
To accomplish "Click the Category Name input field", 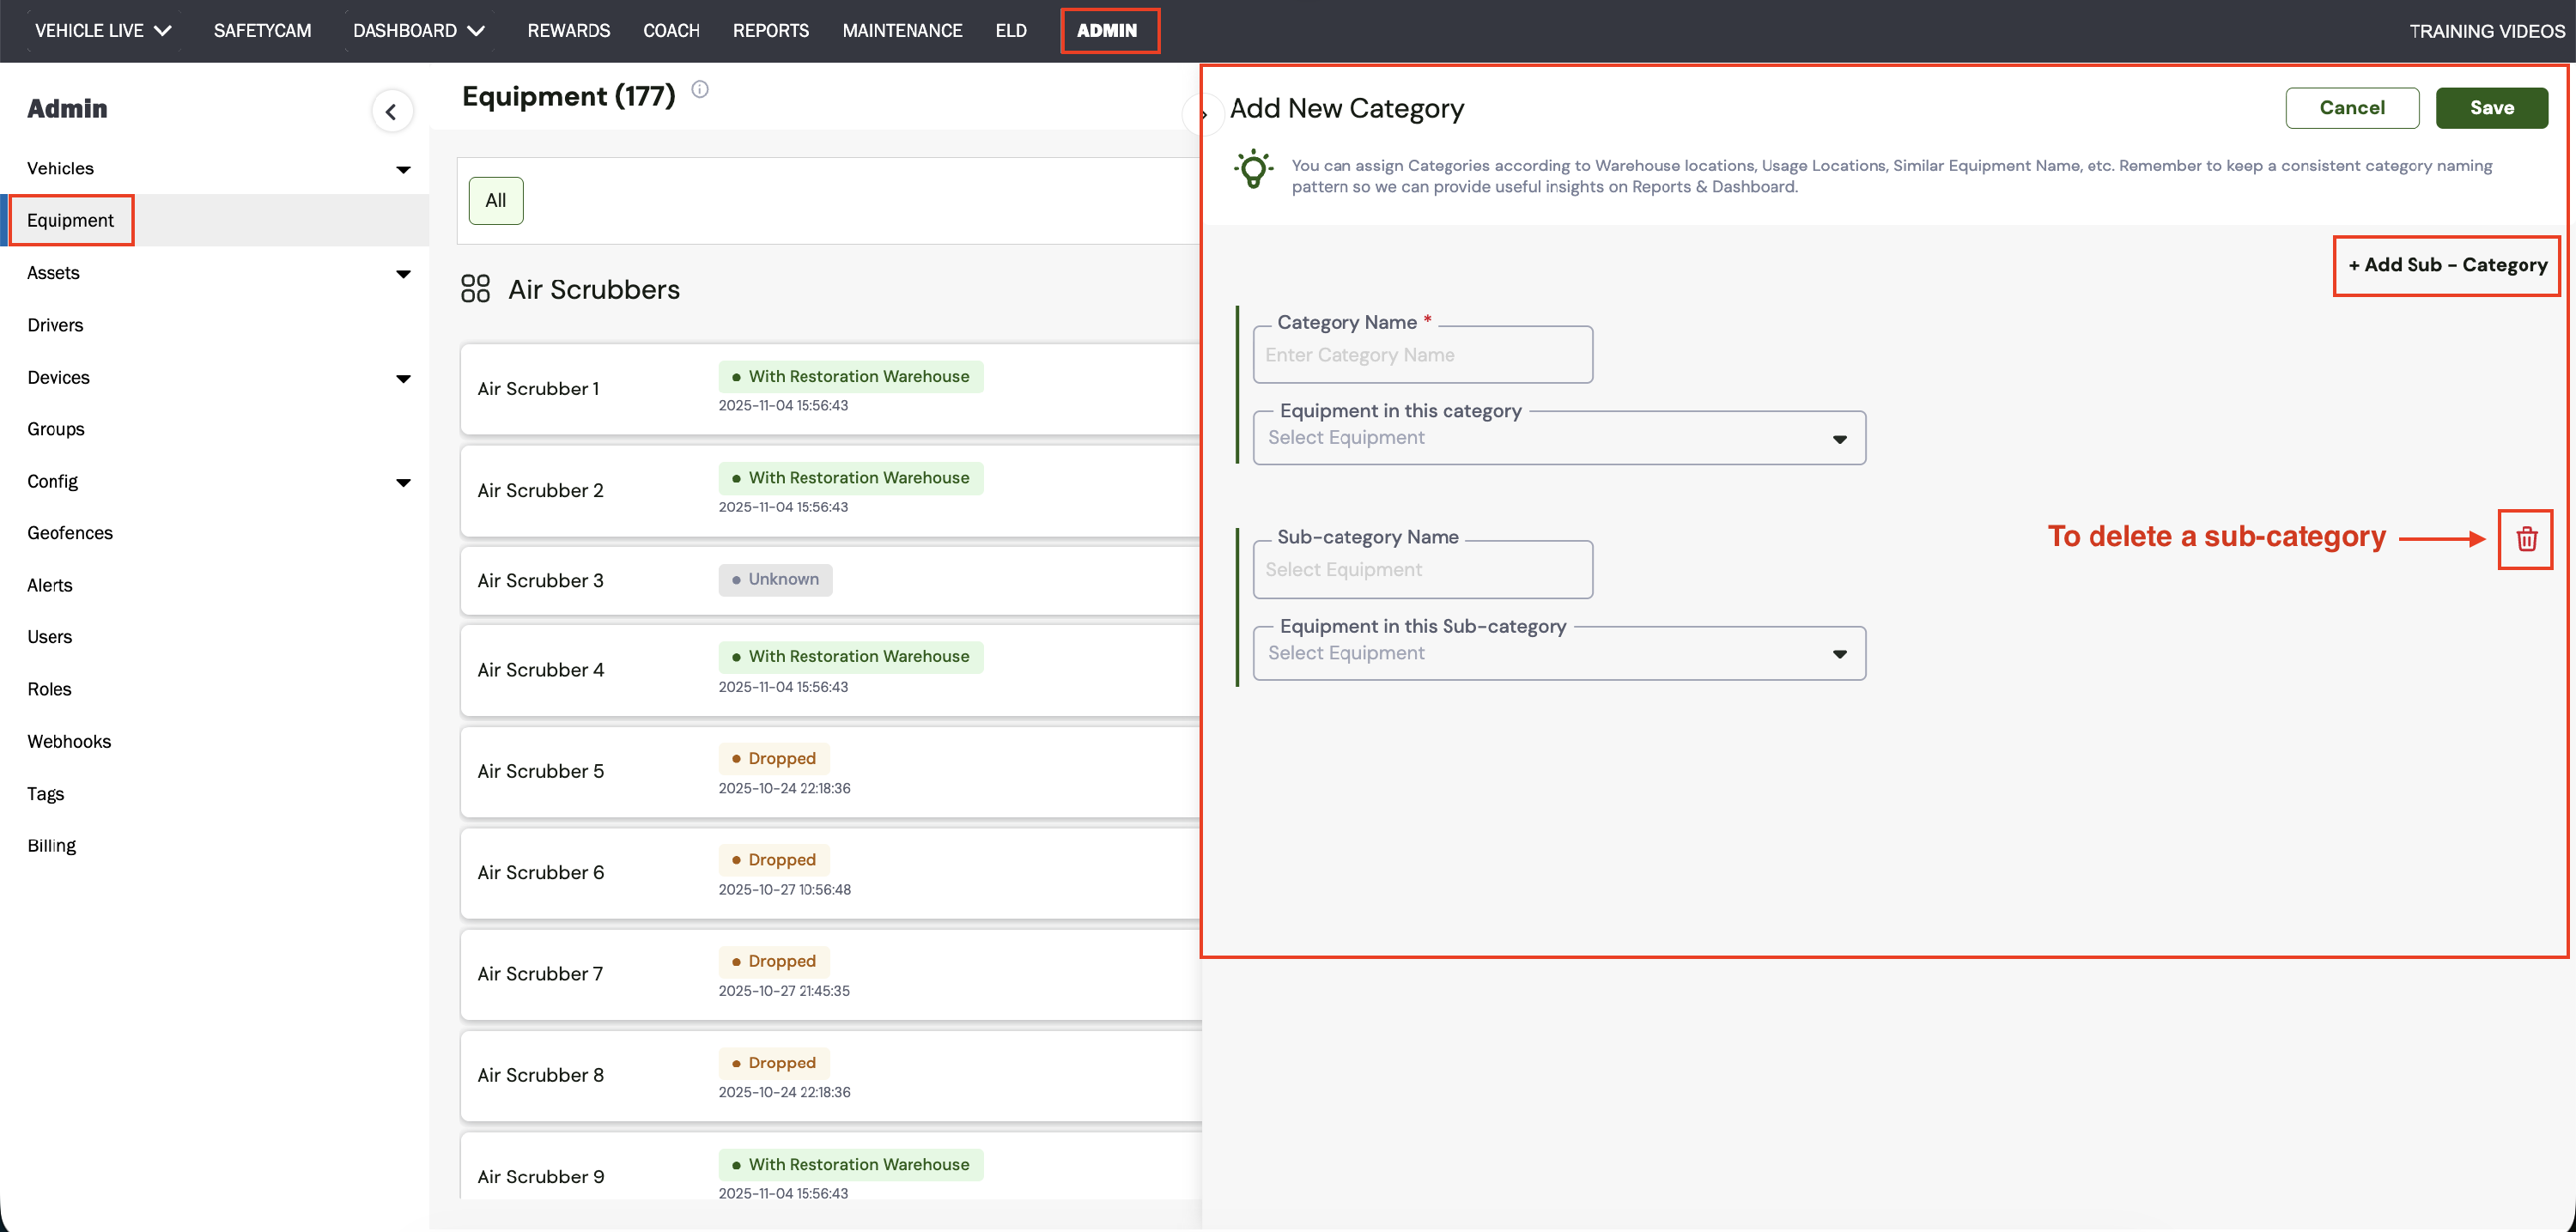I will pyautogui.click(x=1422, y=355).
